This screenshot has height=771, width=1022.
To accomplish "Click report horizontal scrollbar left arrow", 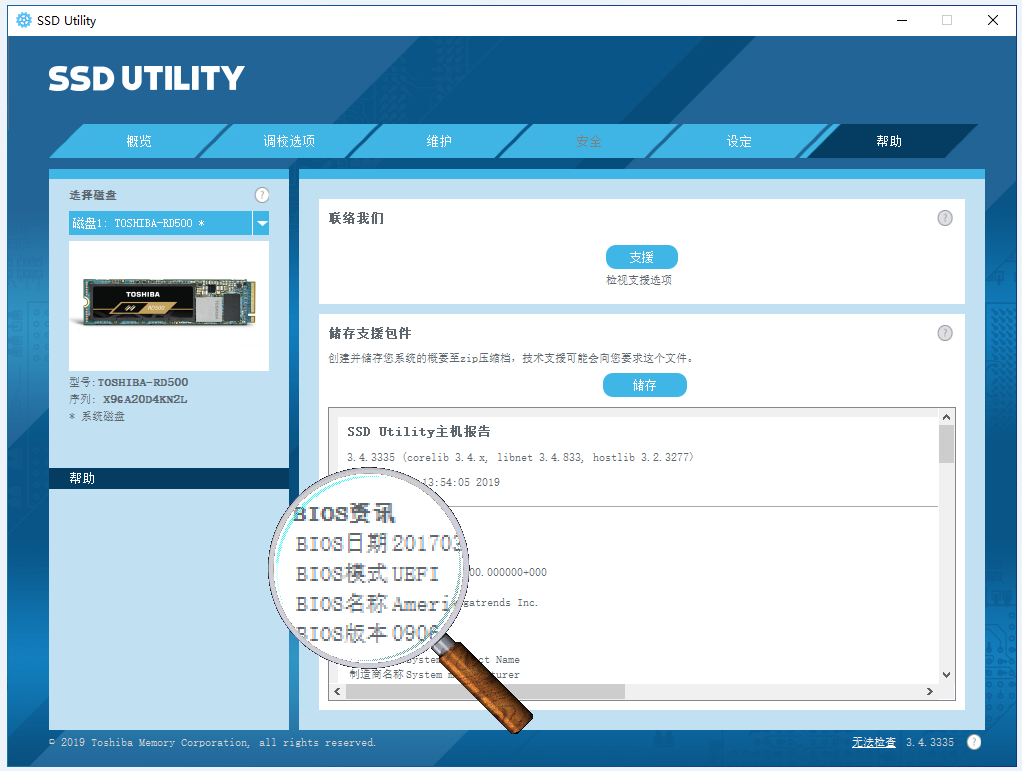I will pos(337,691).
